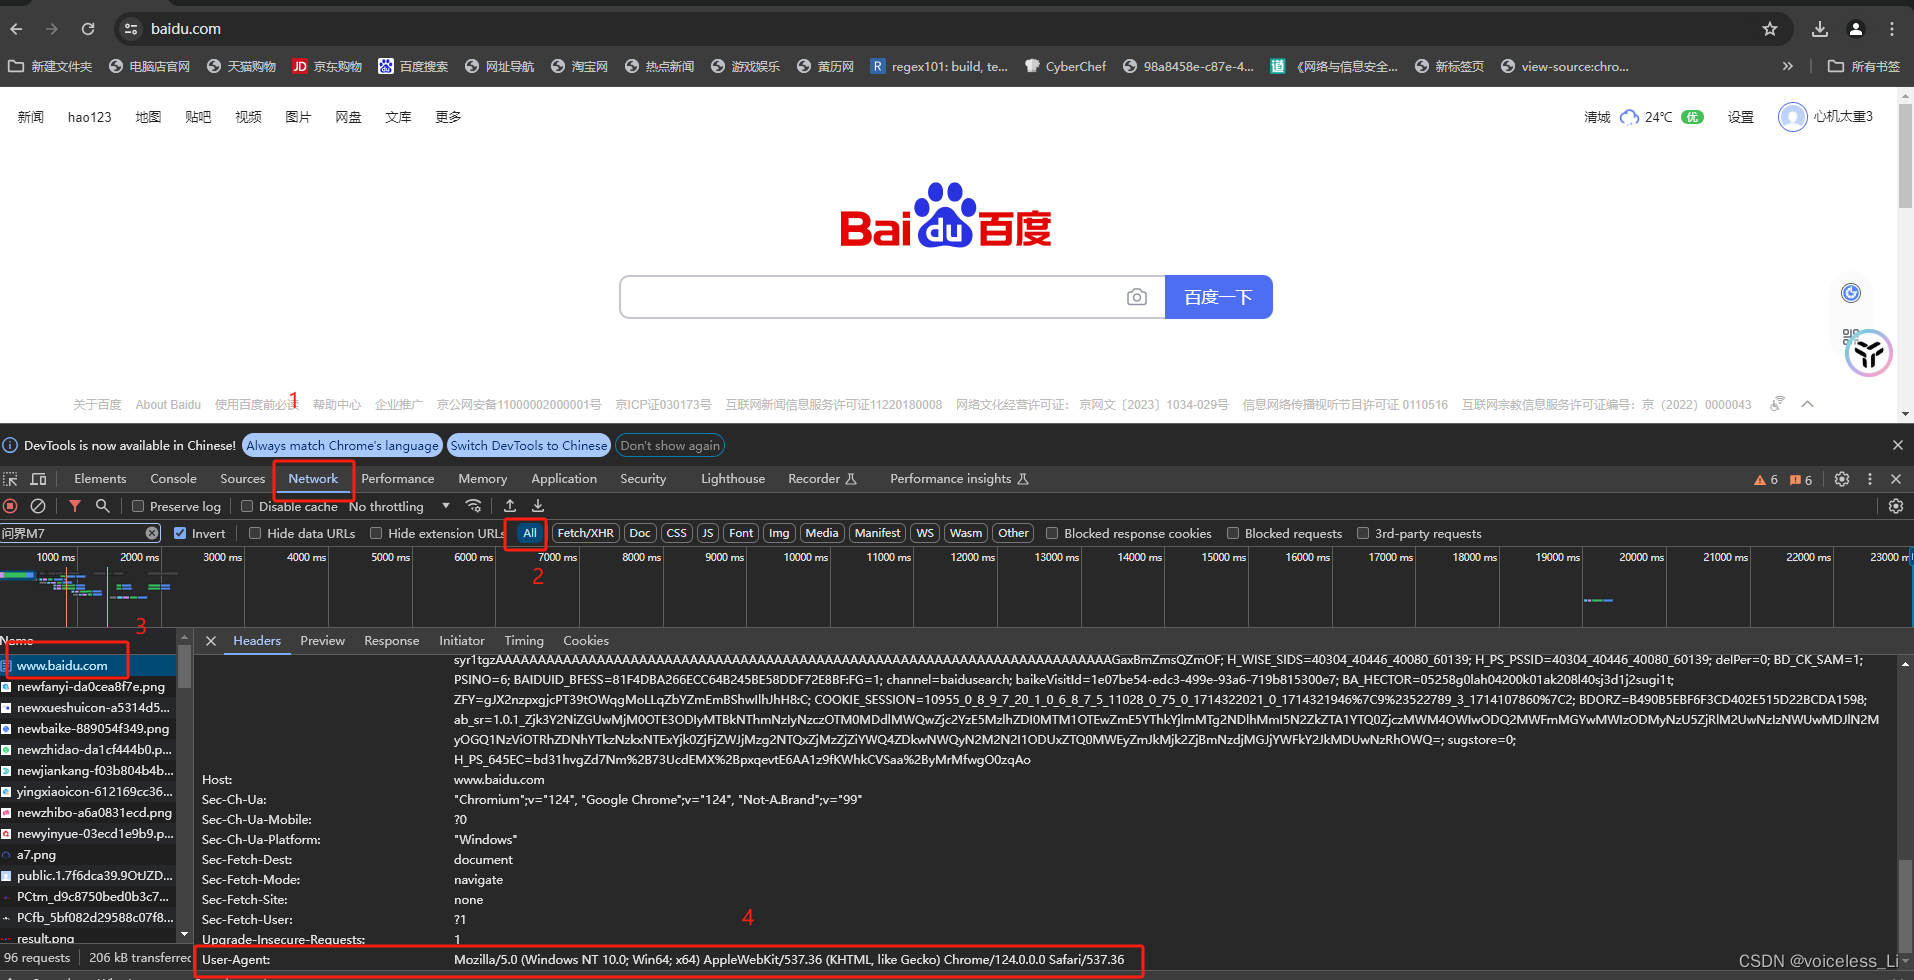This screenshot has width=1914, height=980.
Task: Open the Chrome profile avatar icon
Action: (x=1856, y=29)
